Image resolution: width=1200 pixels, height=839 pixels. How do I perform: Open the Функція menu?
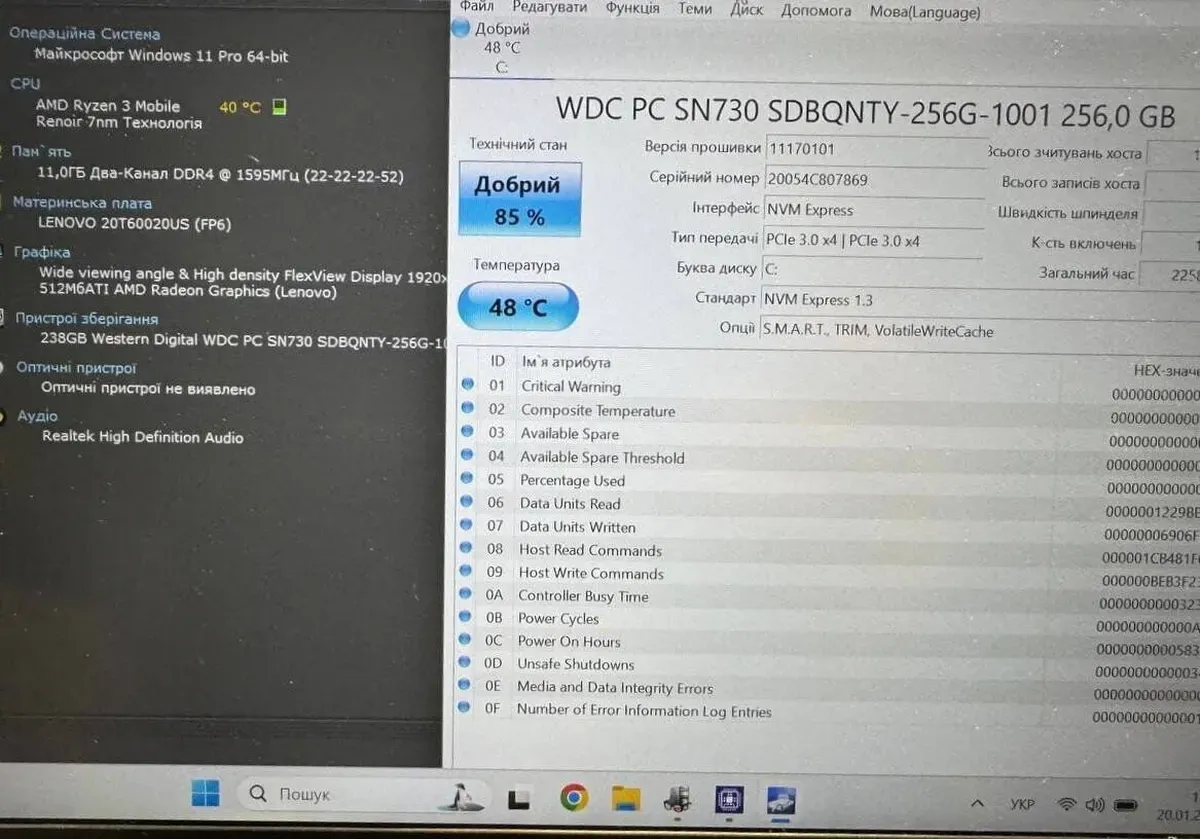coord(632,8)
